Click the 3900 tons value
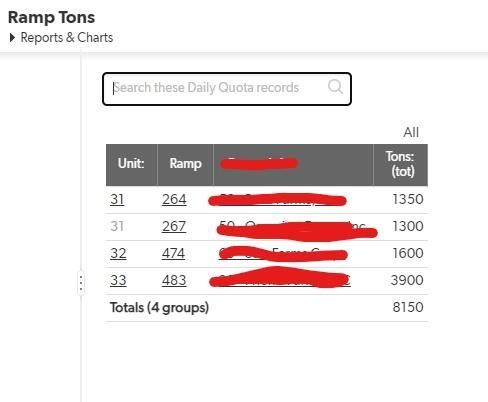This screenshot has height=402, width=488. [x=407, y=280]
